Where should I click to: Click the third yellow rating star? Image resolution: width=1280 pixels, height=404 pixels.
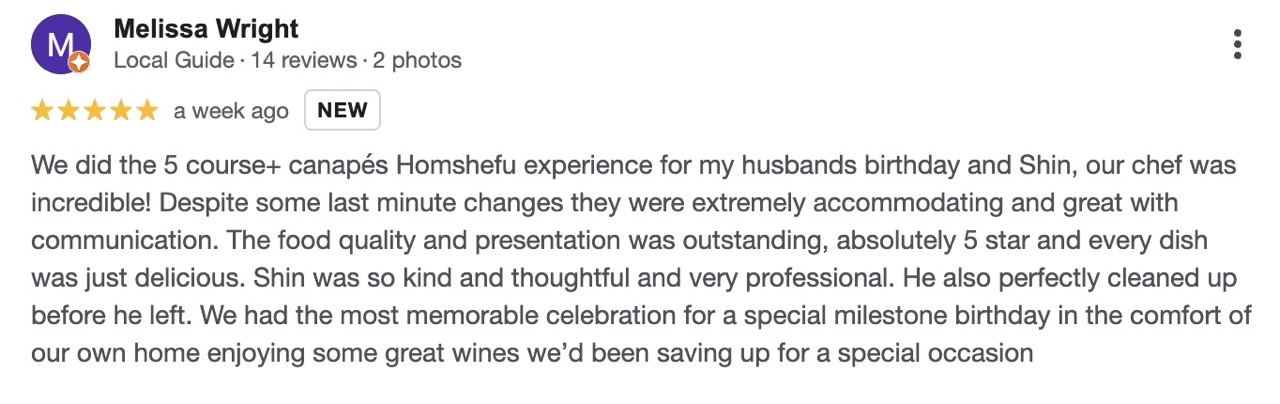94,111
